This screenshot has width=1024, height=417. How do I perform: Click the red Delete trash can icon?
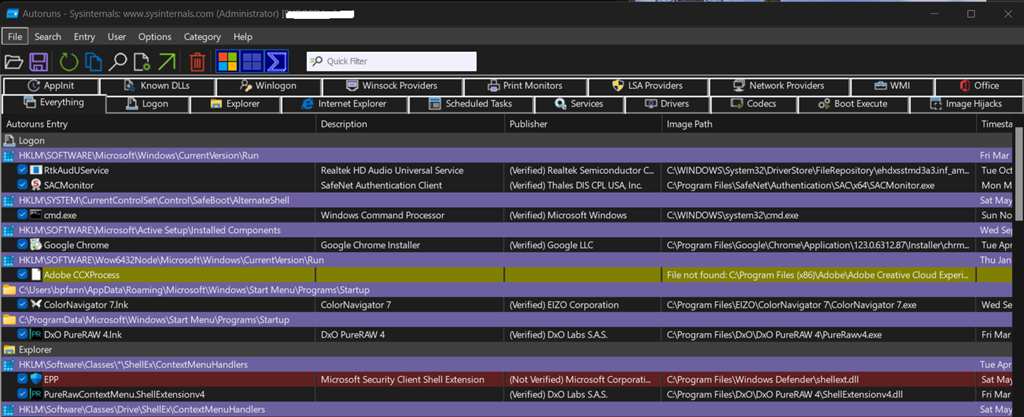198,62
